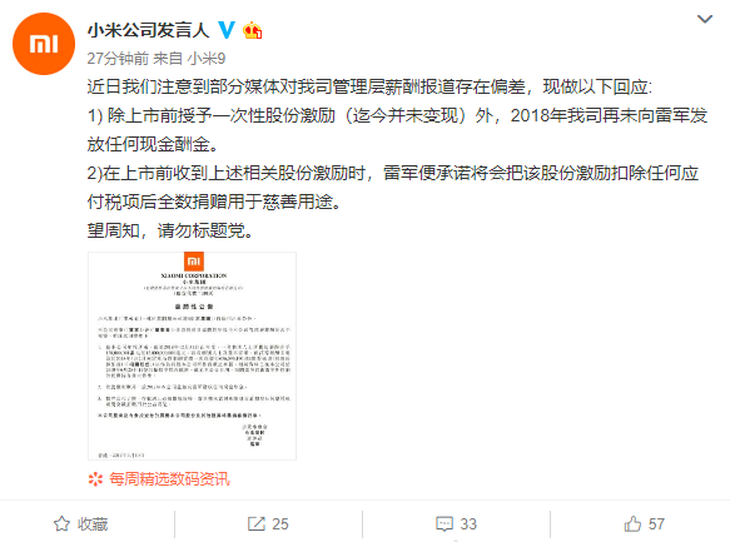Click the star favorite icon

(61, 524)
